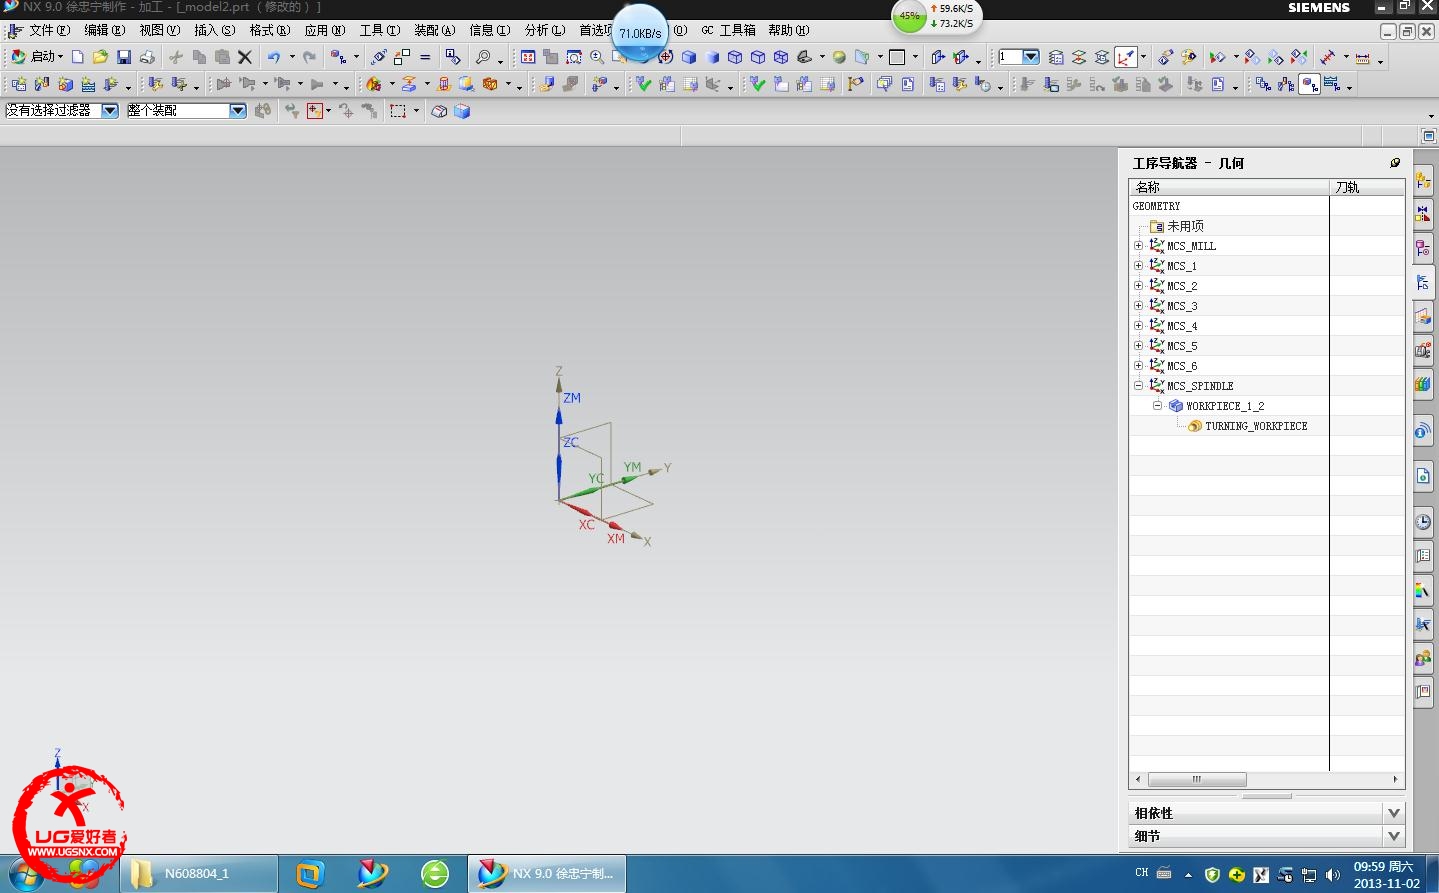This screenshot has height=893, width=1439.
Task: Expand the MCS_3 node
Action: coord(1138,306)
